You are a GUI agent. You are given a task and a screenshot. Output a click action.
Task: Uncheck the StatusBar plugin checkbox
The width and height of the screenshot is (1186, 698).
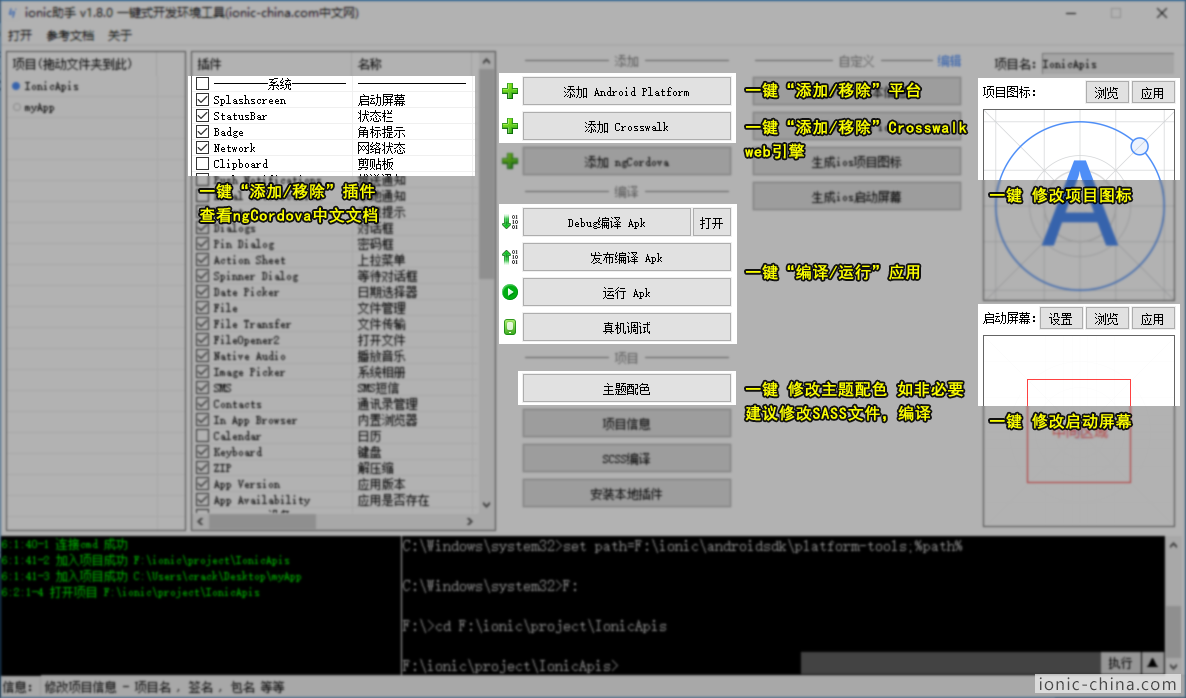click(202, 115)
